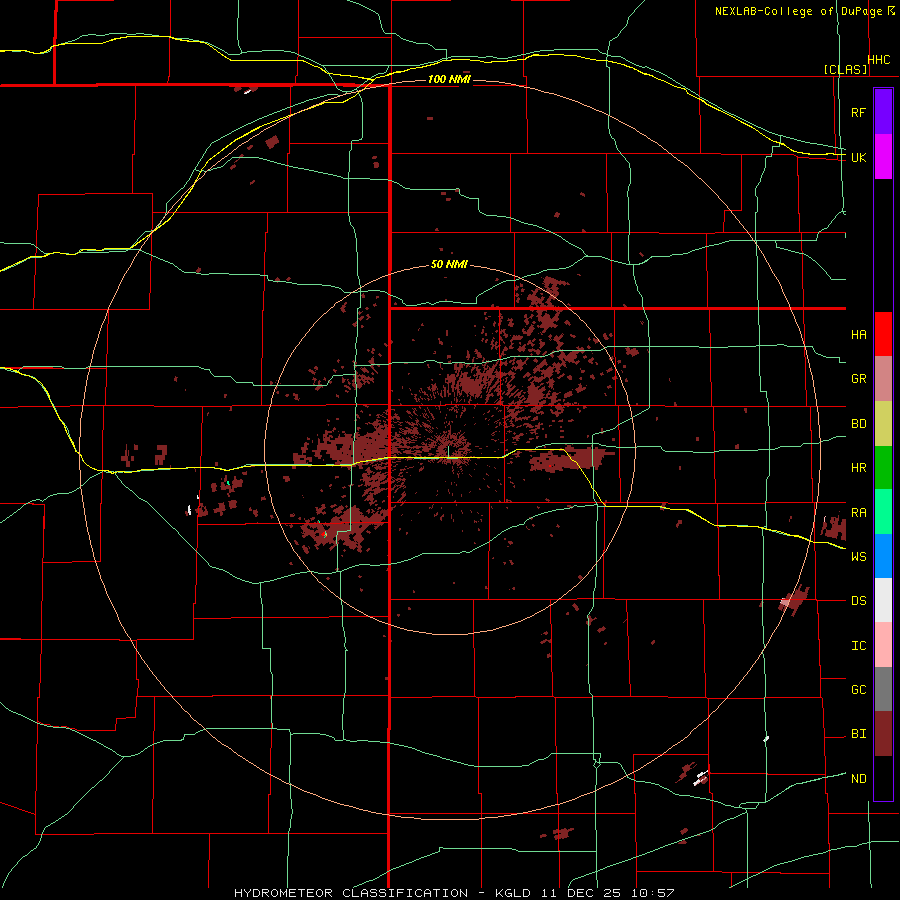Click the HR legend label text
The height and width of the screenshot is (900, 900).
coord(858,468)
